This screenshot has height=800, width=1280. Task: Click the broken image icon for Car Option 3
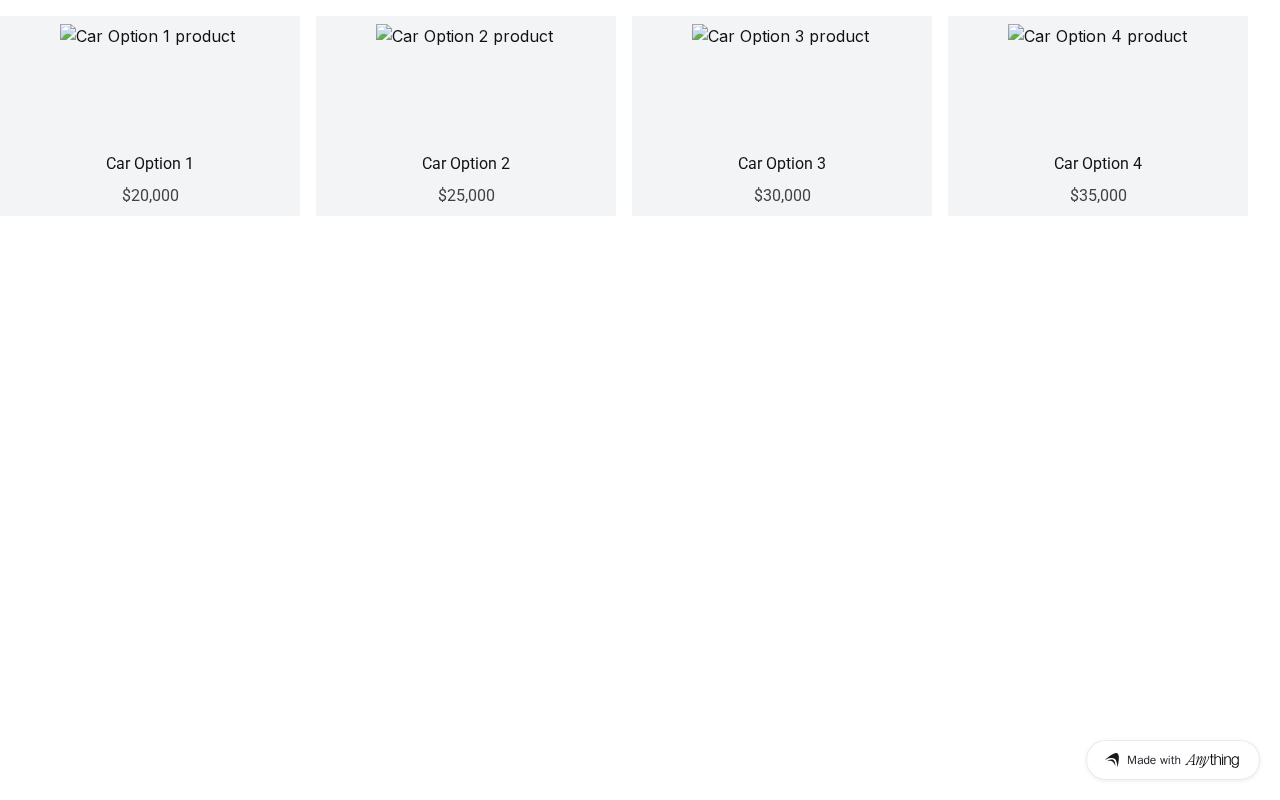(700, 36)
